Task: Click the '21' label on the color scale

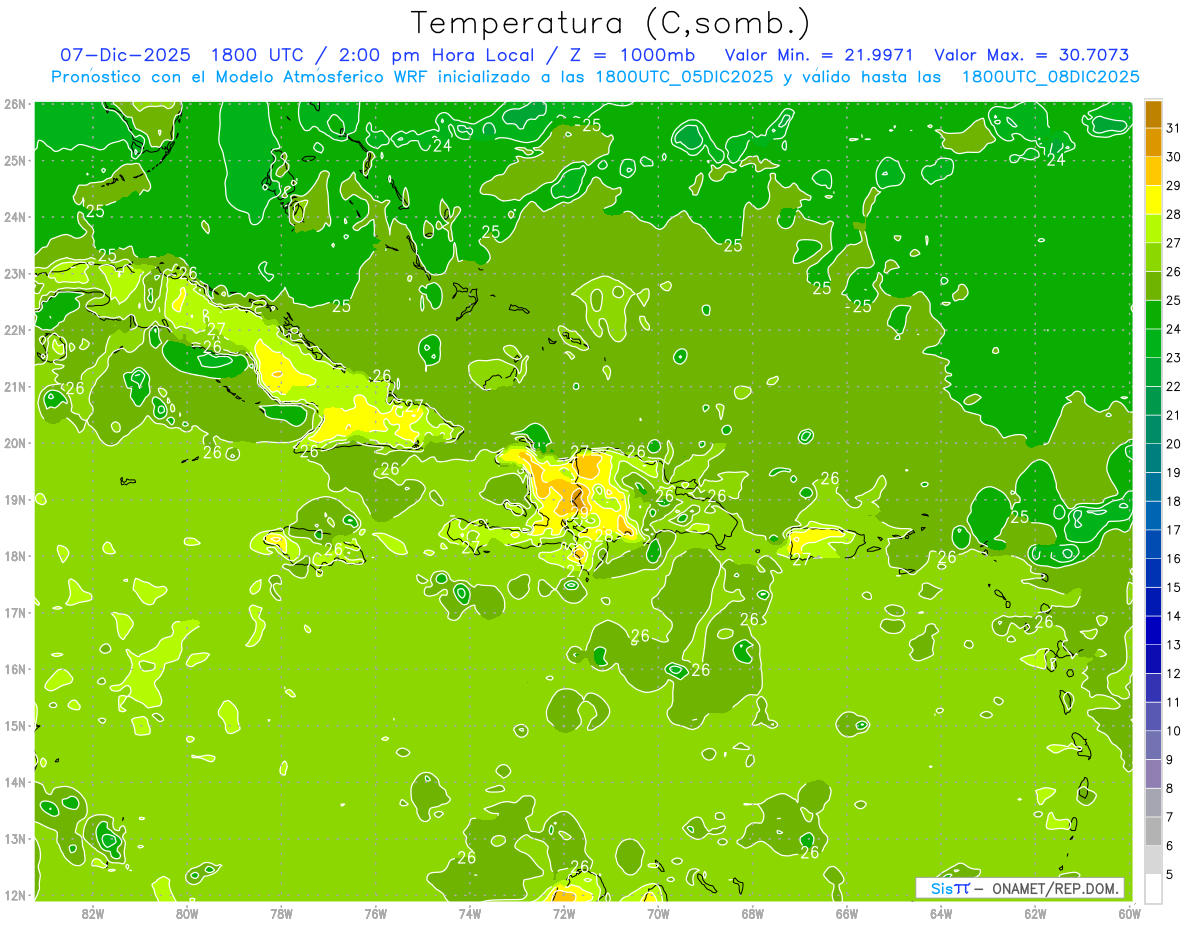Action: coord(1174,415)
